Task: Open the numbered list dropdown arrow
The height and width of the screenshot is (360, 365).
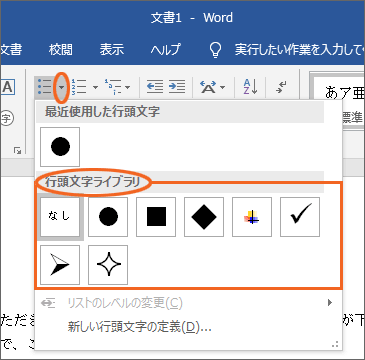Action: point(95,88)
